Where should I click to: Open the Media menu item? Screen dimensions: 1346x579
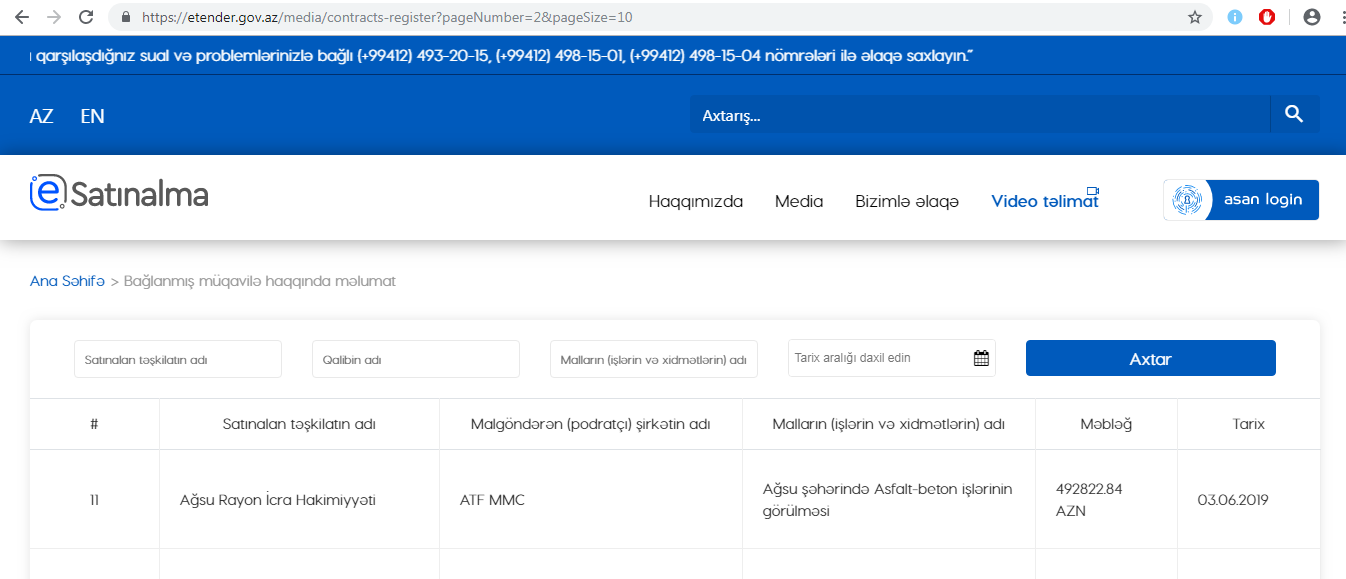point(798,201)
